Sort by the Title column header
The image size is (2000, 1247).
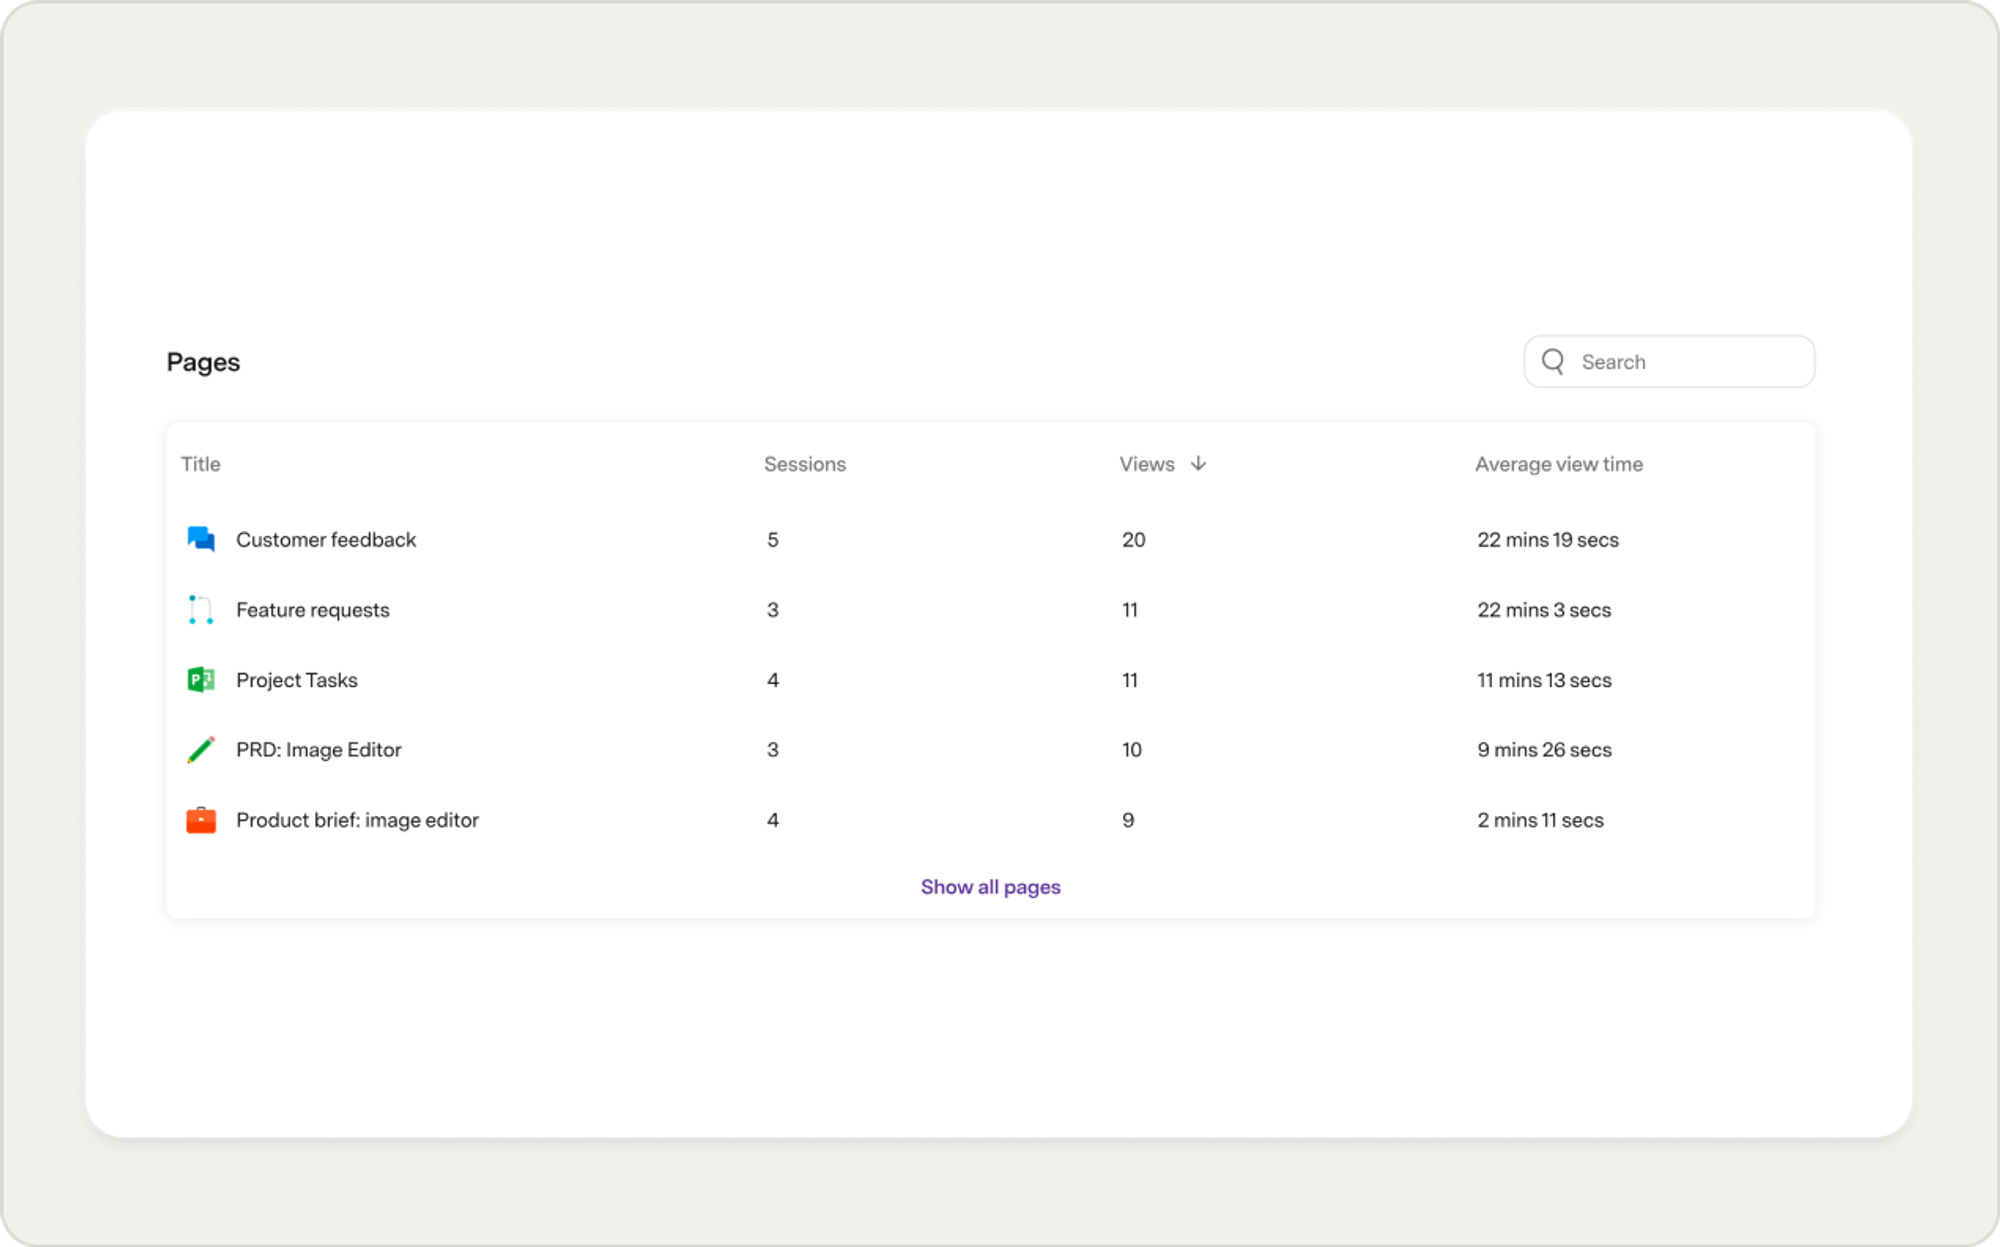pos(200,464)
